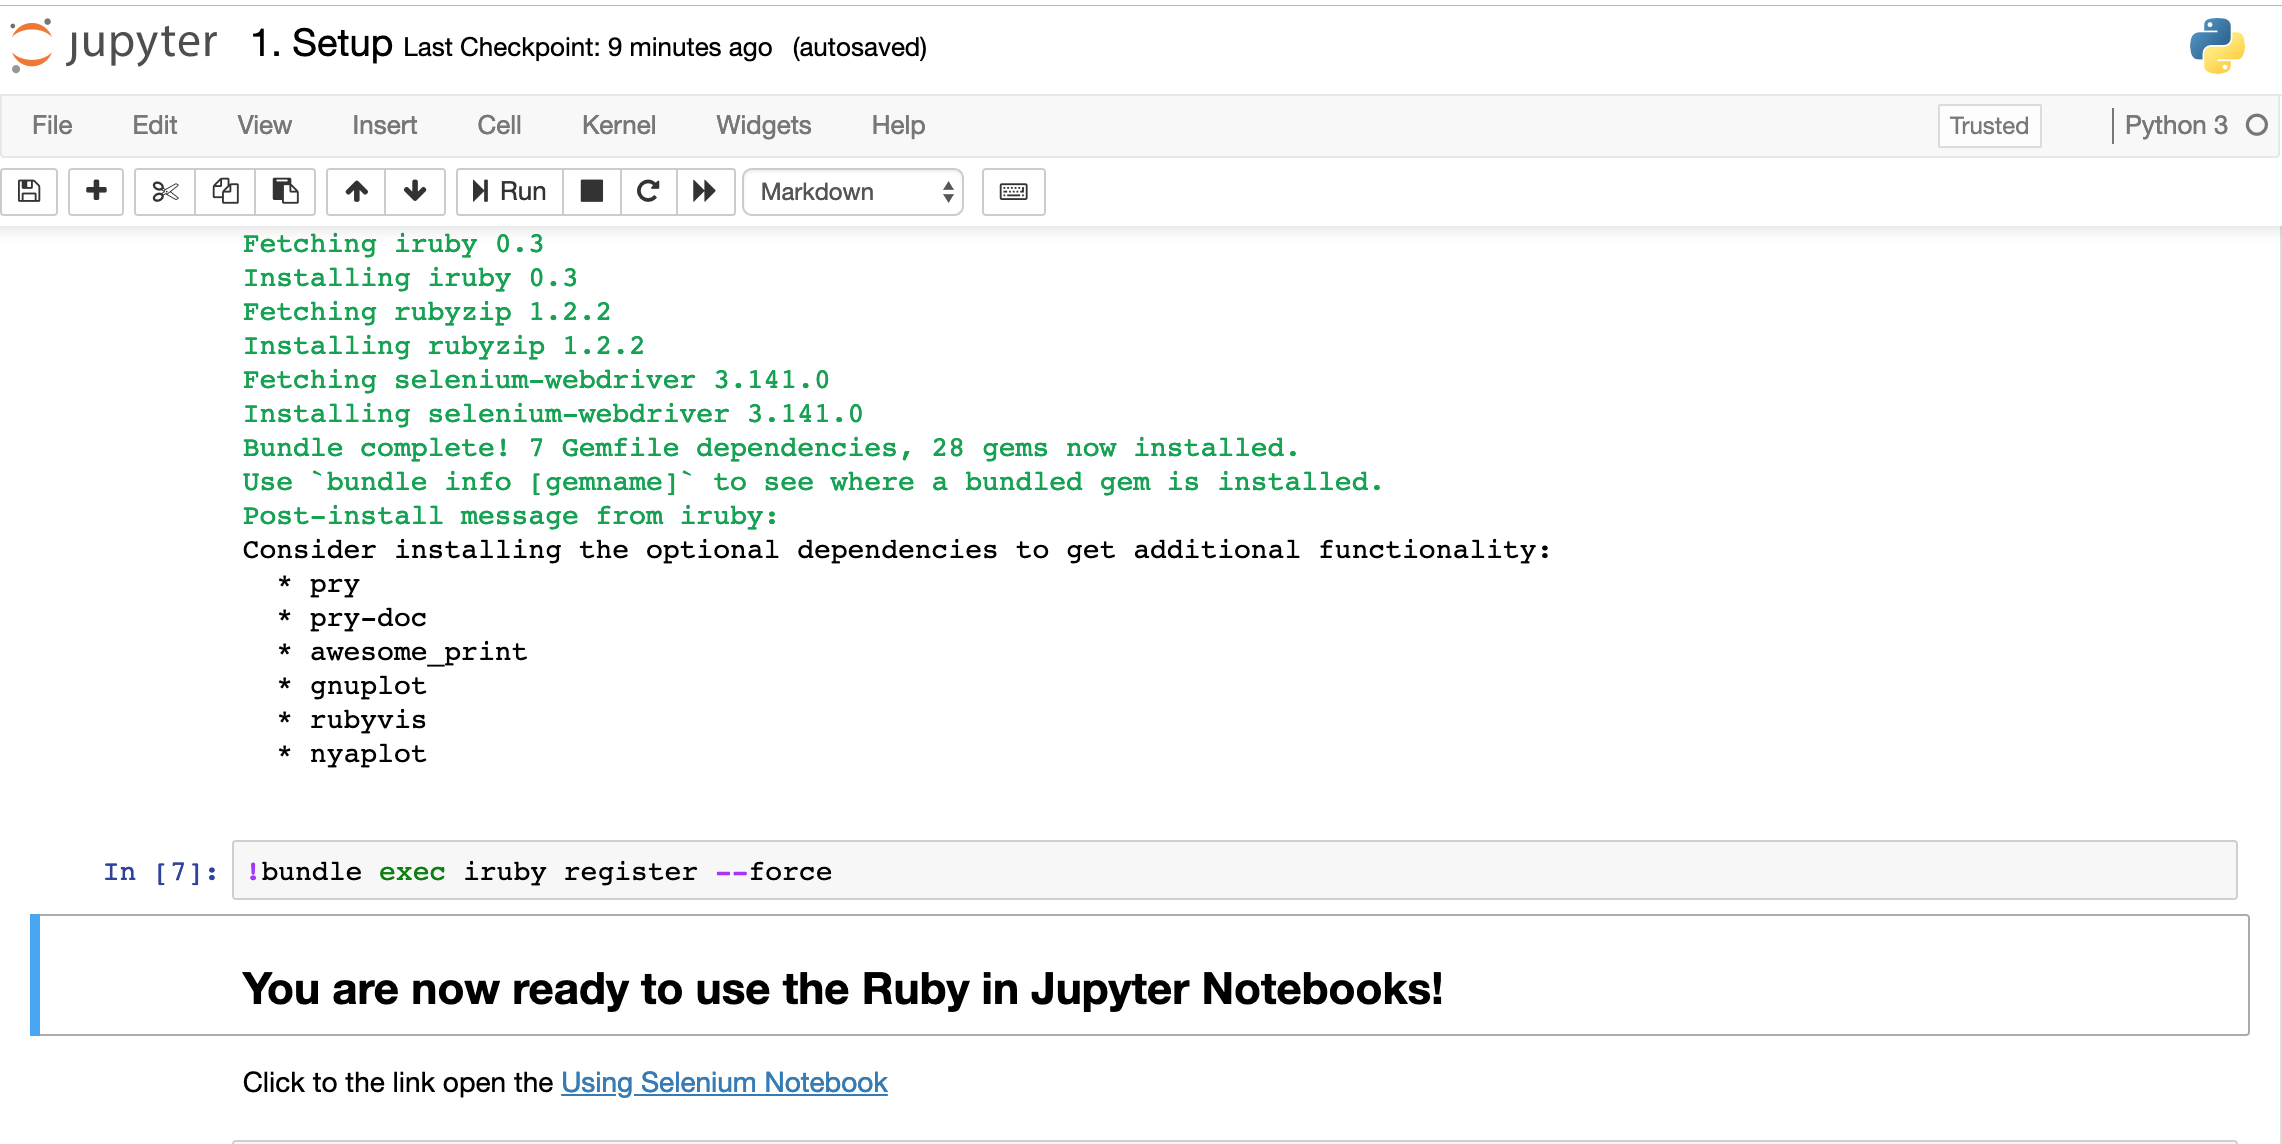
Task: Open the Cell menu
Action: point(498,125)
